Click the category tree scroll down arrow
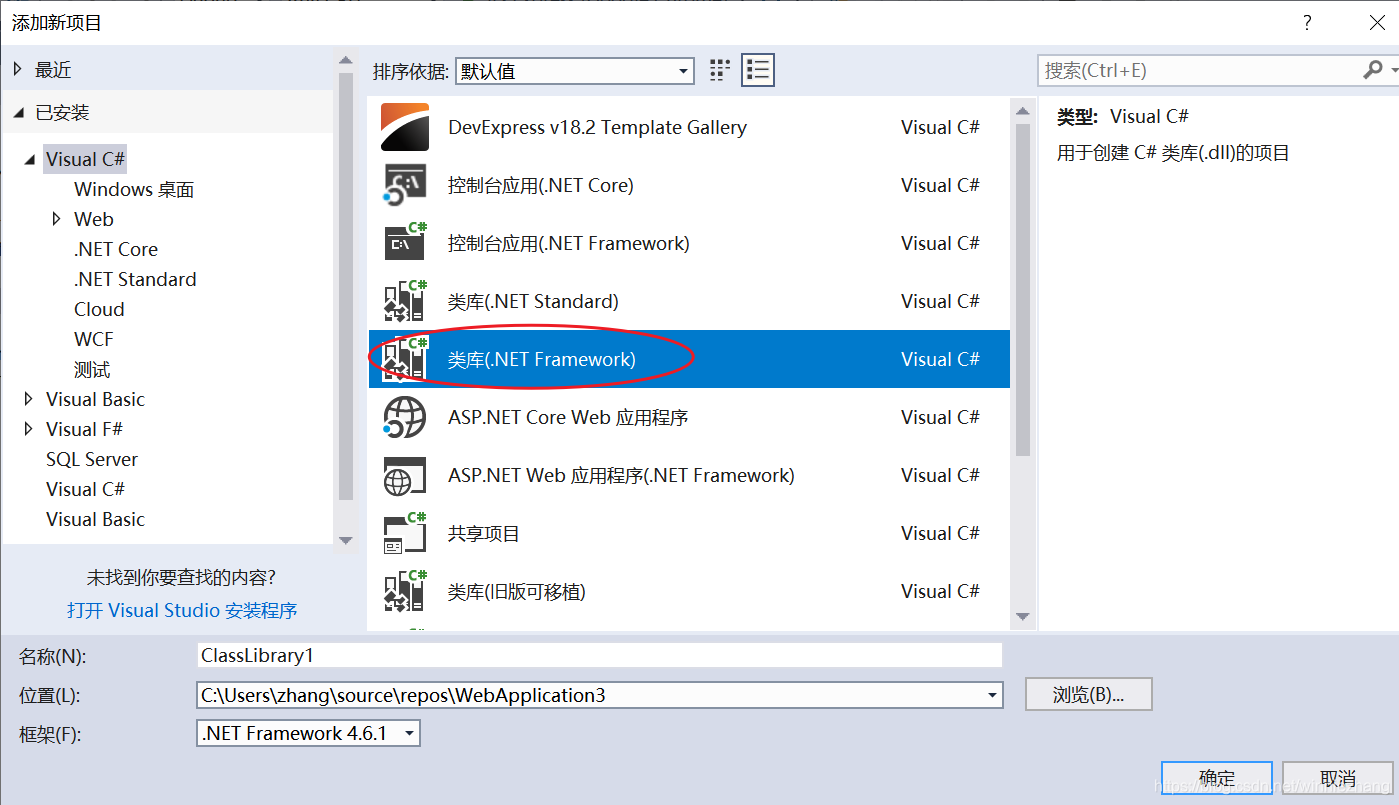Image resolution: width=1399 pixels, height=805 pixels. coord(345,540)
